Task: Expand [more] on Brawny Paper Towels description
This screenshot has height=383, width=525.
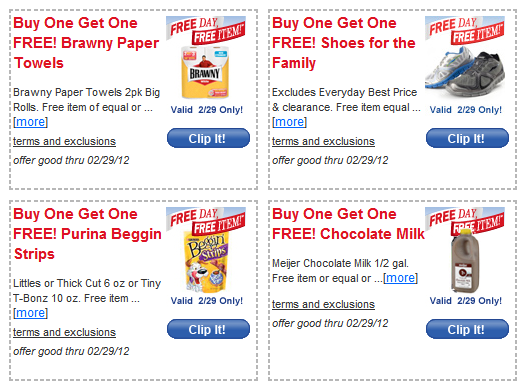Action: click(30, 122)
